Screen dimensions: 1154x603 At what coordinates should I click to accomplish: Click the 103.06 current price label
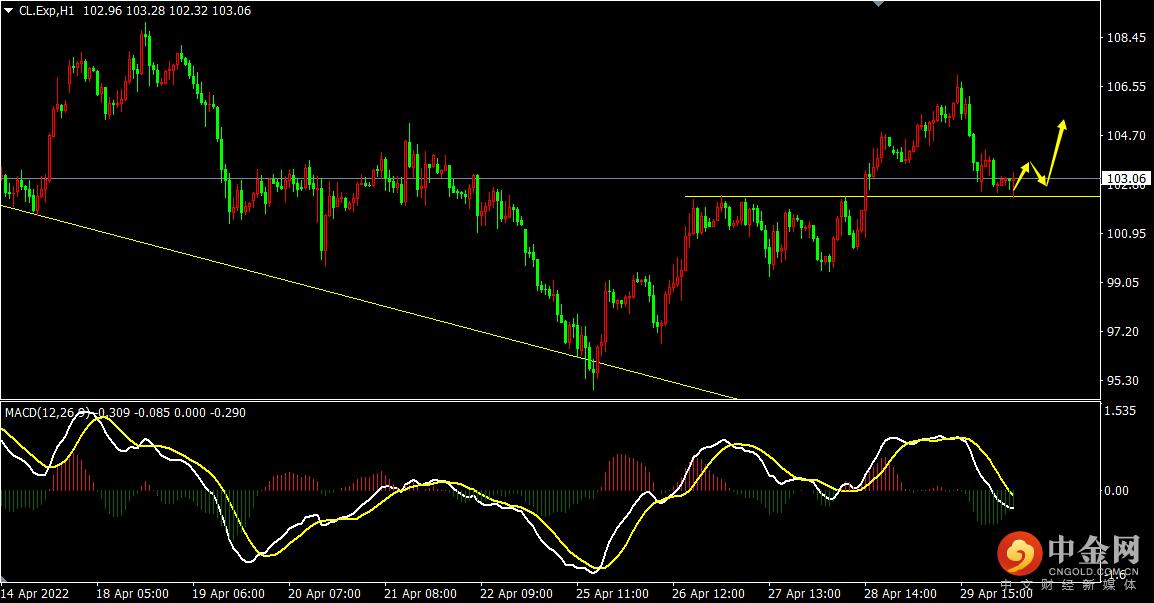click(1126, 178)
